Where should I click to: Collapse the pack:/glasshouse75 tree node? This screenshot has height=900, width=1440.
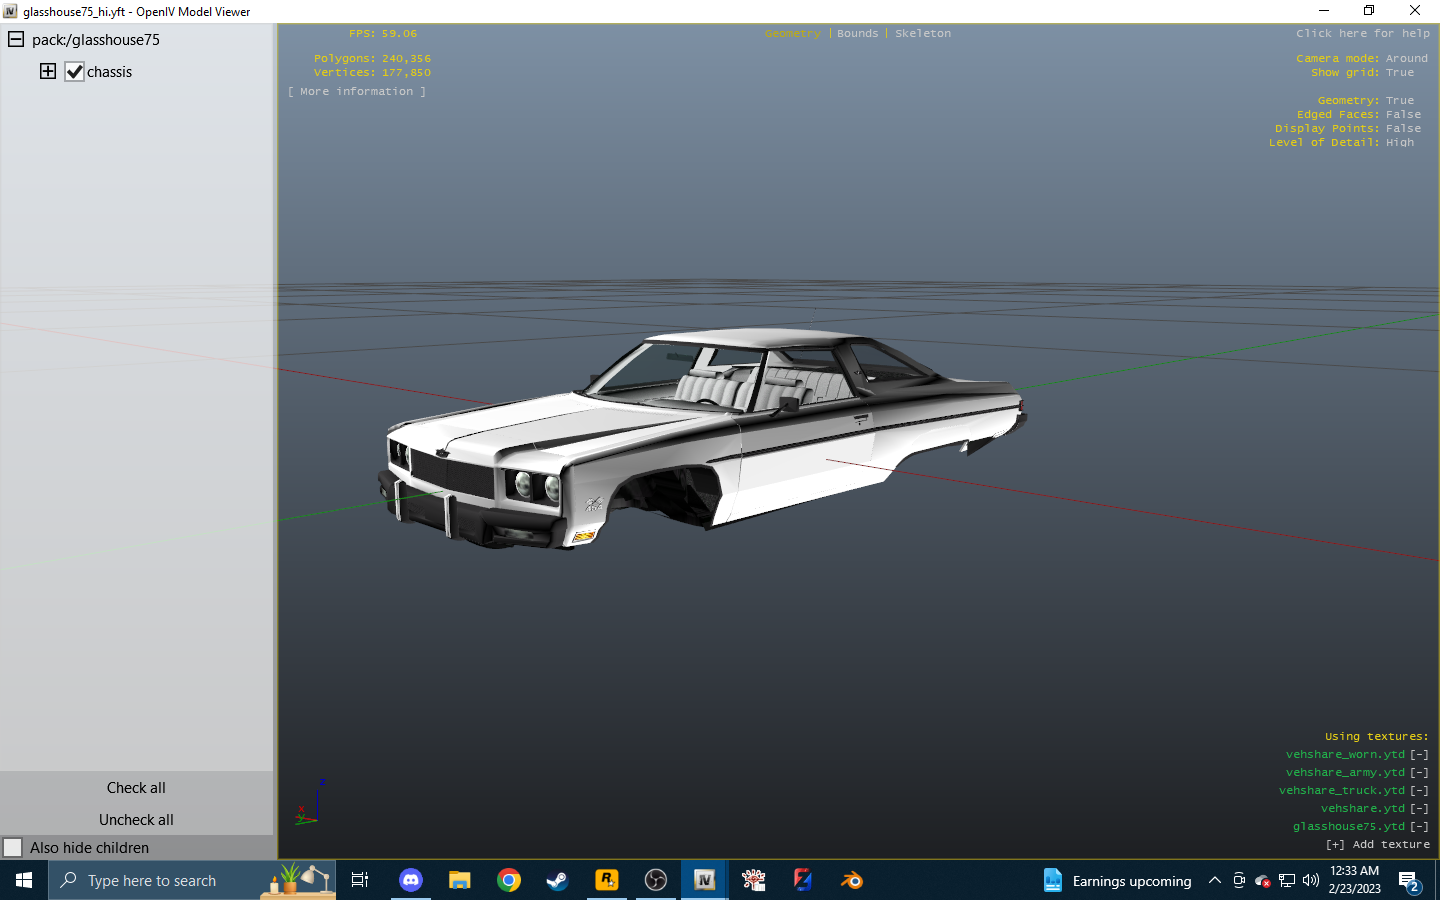pos(14,40)
